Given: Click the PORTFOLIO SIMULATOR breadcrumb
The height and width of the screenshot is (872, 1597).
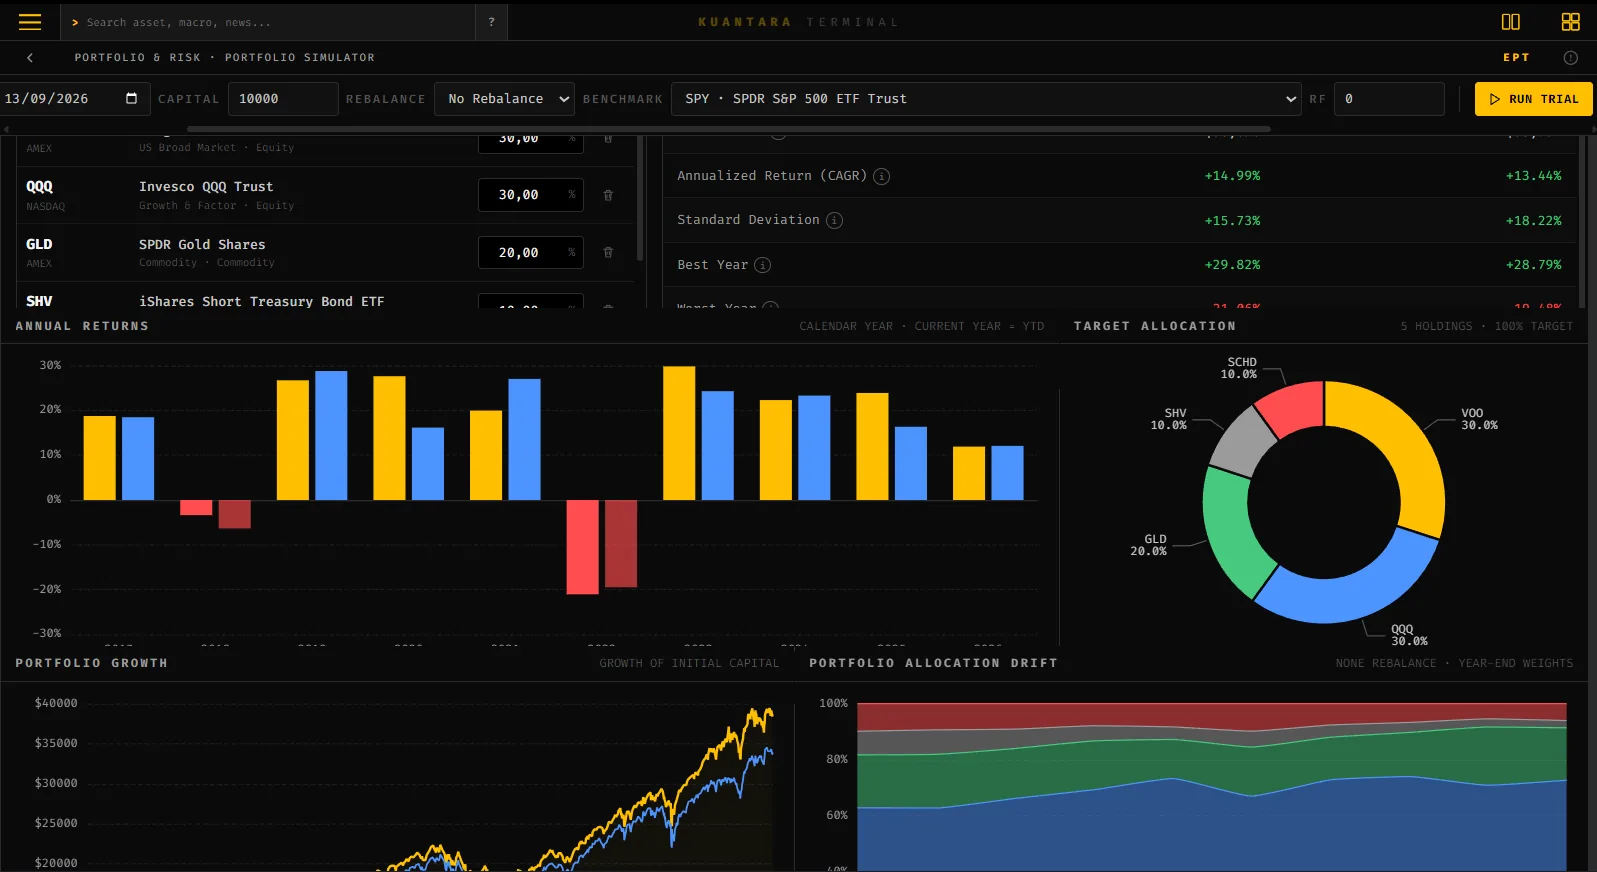Looking at the screenshot, I should click(300, 58).
